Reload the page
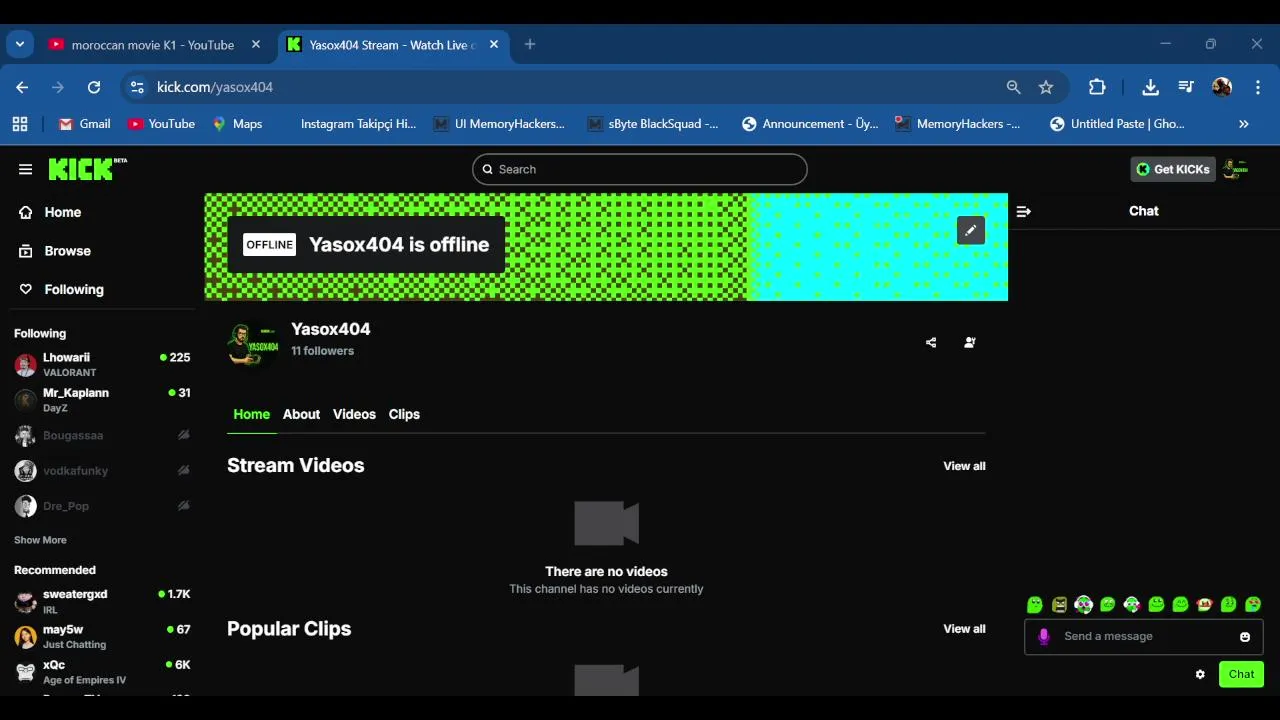The height and width of the screenshot is (720, 1280). click(94, 87)
